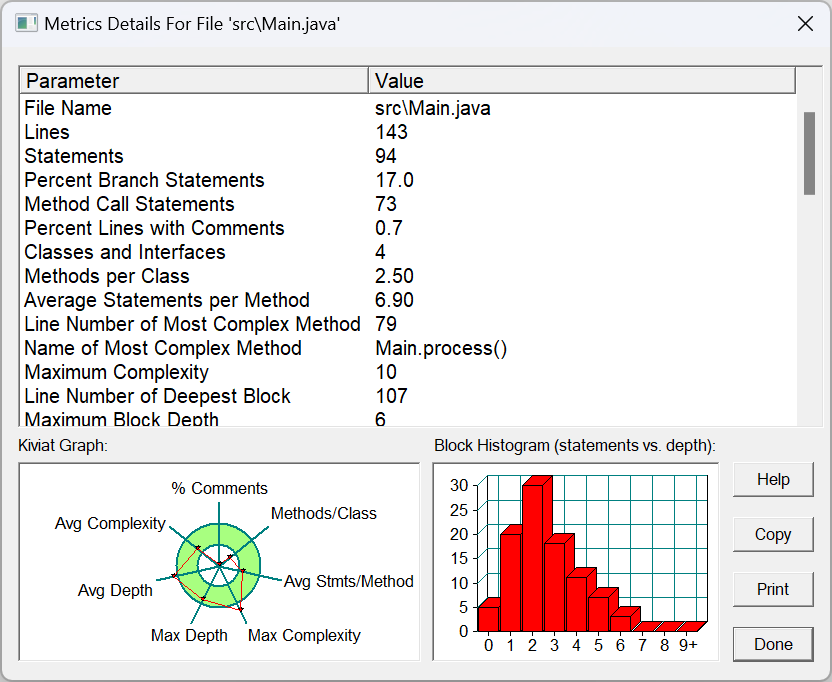Click the deepest block value 107
The height and width of the screenshot is (682, 832).
click(392, 396)
